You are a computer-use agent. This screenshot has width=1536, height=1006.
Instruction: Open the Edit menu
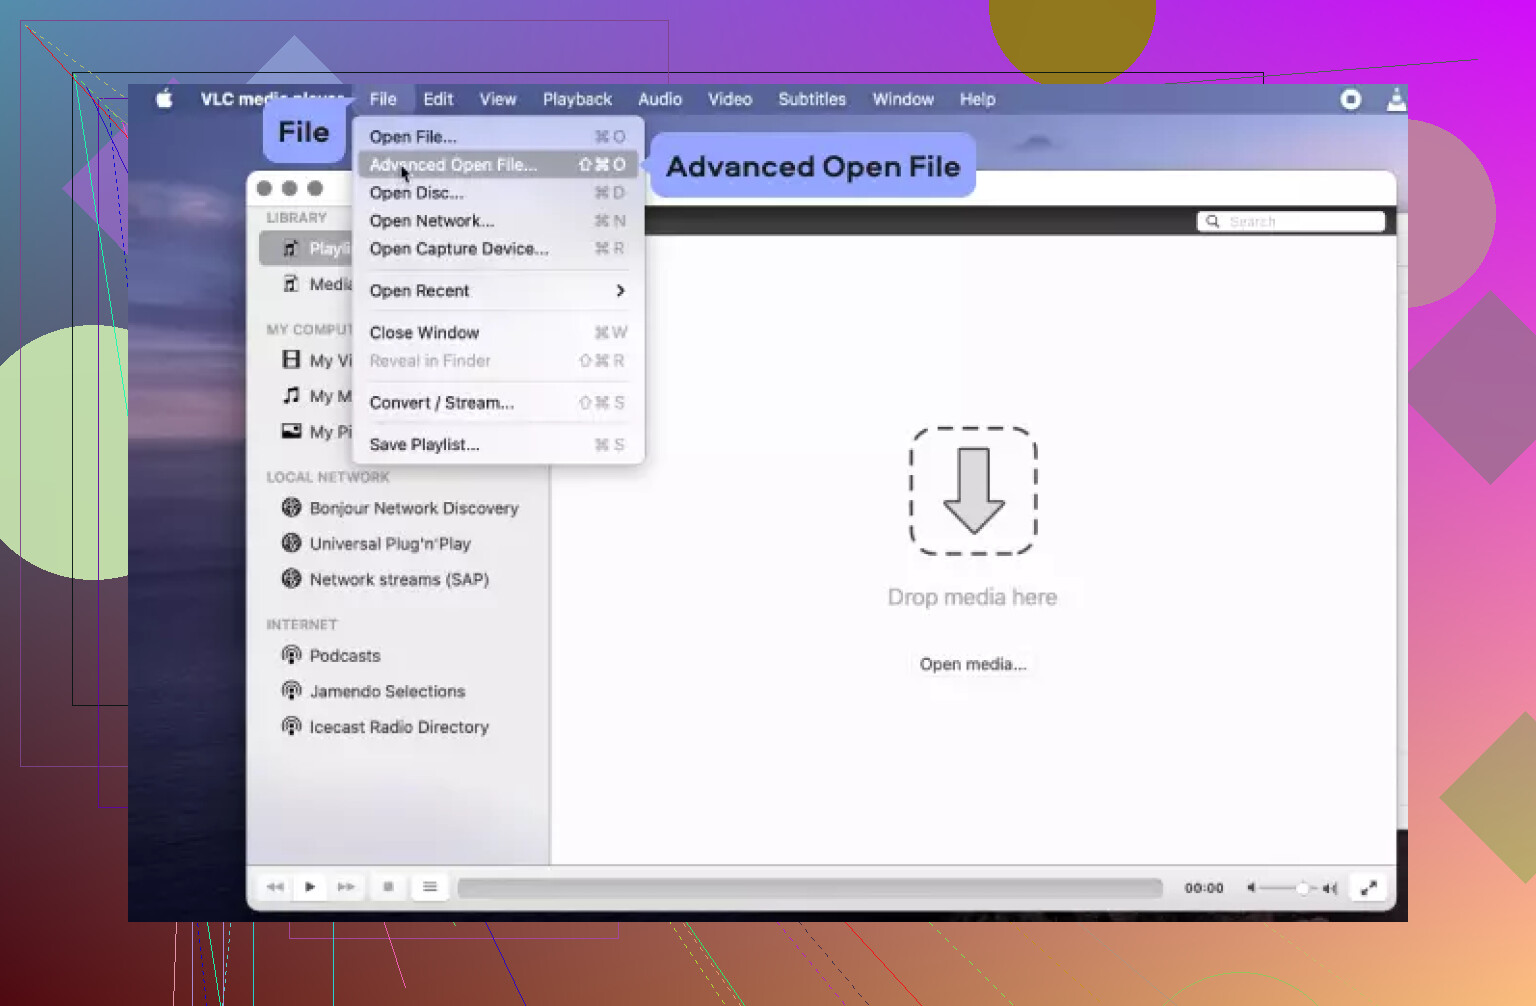point(438,99)
